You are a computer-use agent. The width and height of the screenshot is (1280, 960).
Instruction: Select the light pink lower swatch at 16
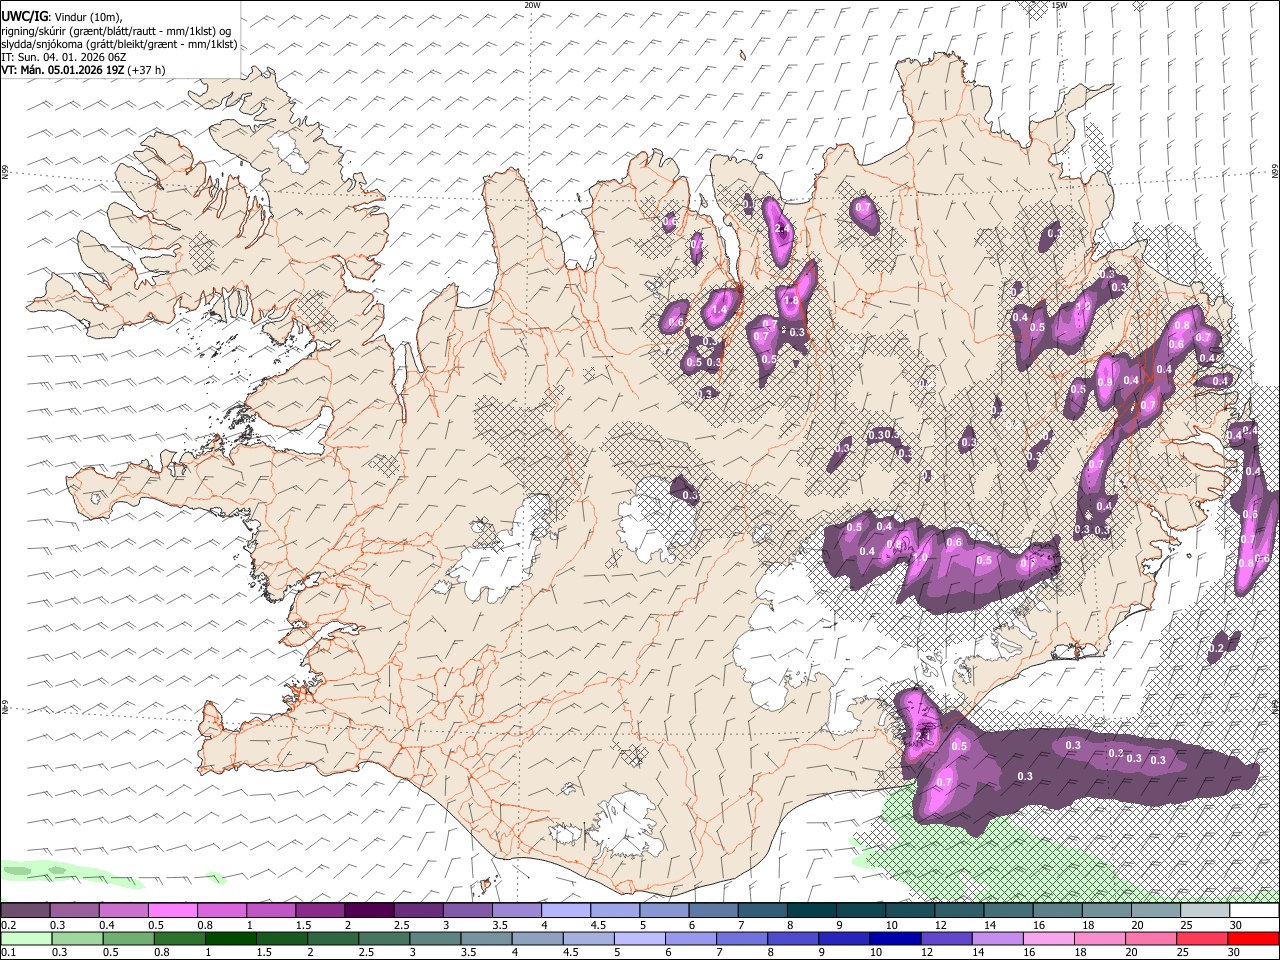coord(1048,938)
